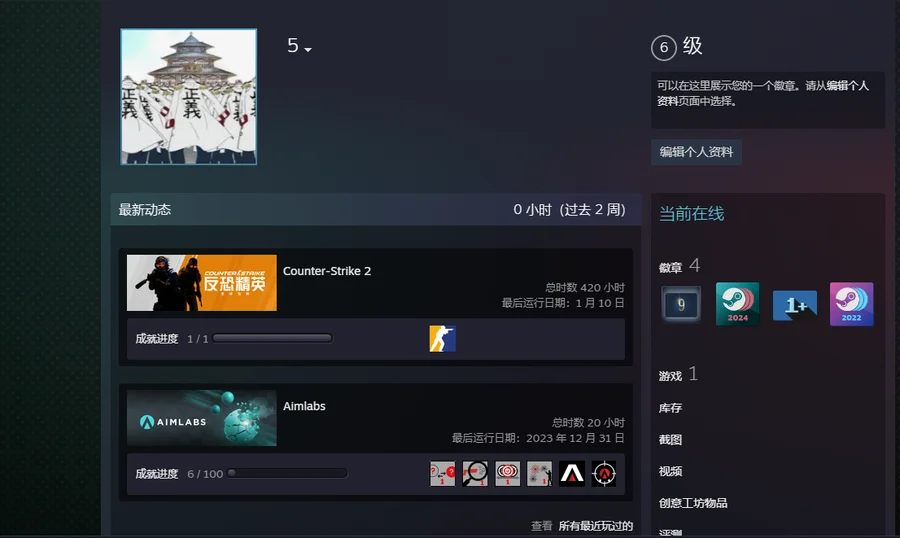Open the 游戏 games link
Screen dimensions: 900x538
pos(670,376)
